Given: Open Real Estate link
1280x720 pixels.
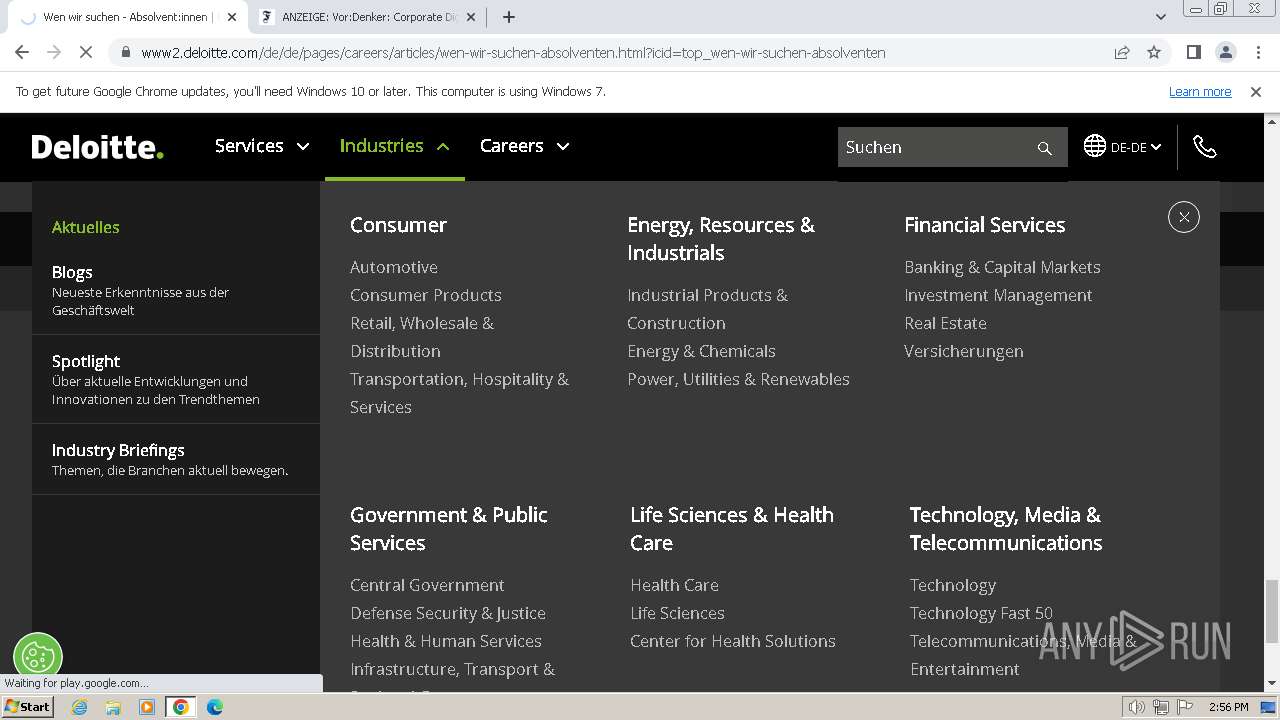Looking at the screenshot, I should [x=945, y=323].
